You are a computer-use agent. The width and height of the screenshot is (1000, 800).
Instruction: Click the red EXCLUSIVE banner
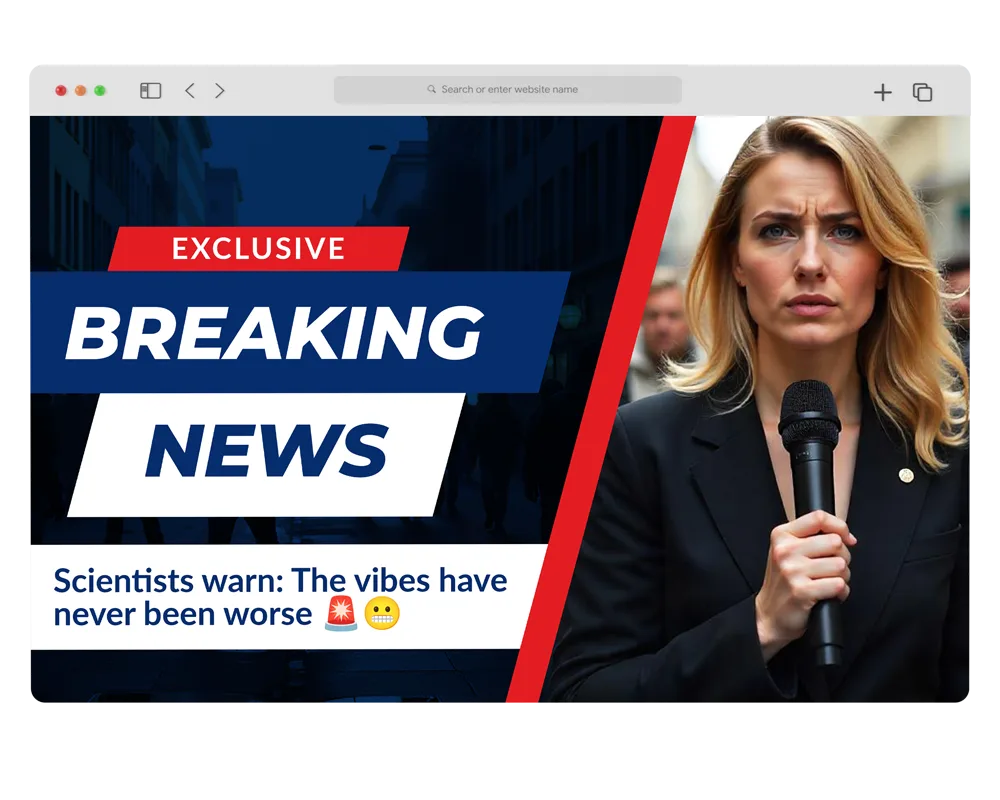pos(258,248)
